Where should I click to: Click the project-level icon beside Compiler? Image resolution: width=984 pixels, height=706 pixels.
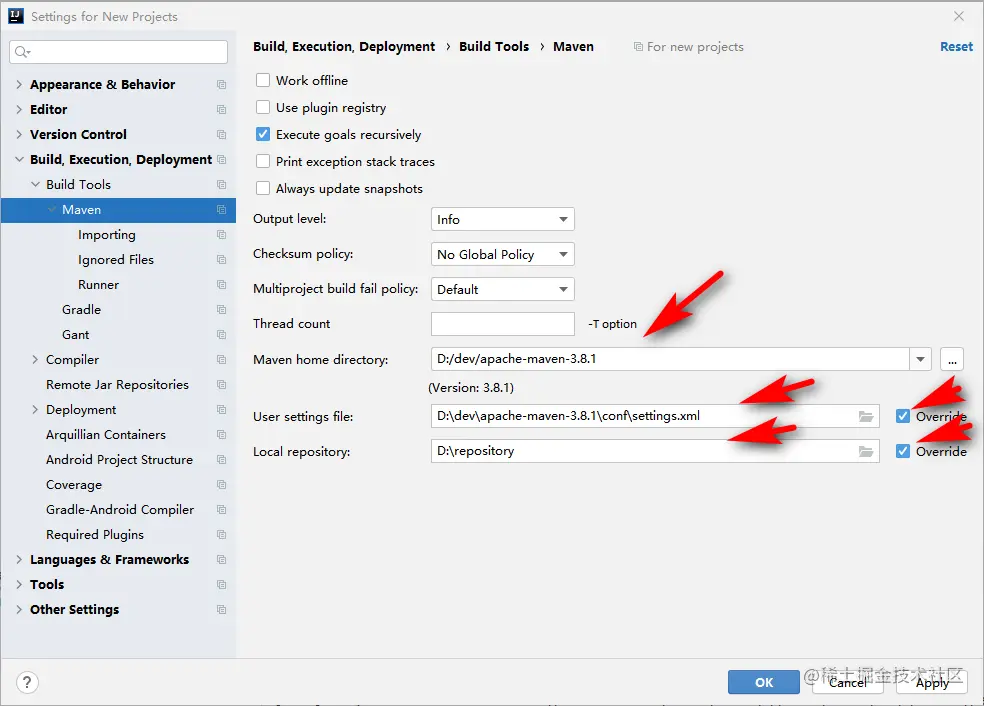pos(222,360)
